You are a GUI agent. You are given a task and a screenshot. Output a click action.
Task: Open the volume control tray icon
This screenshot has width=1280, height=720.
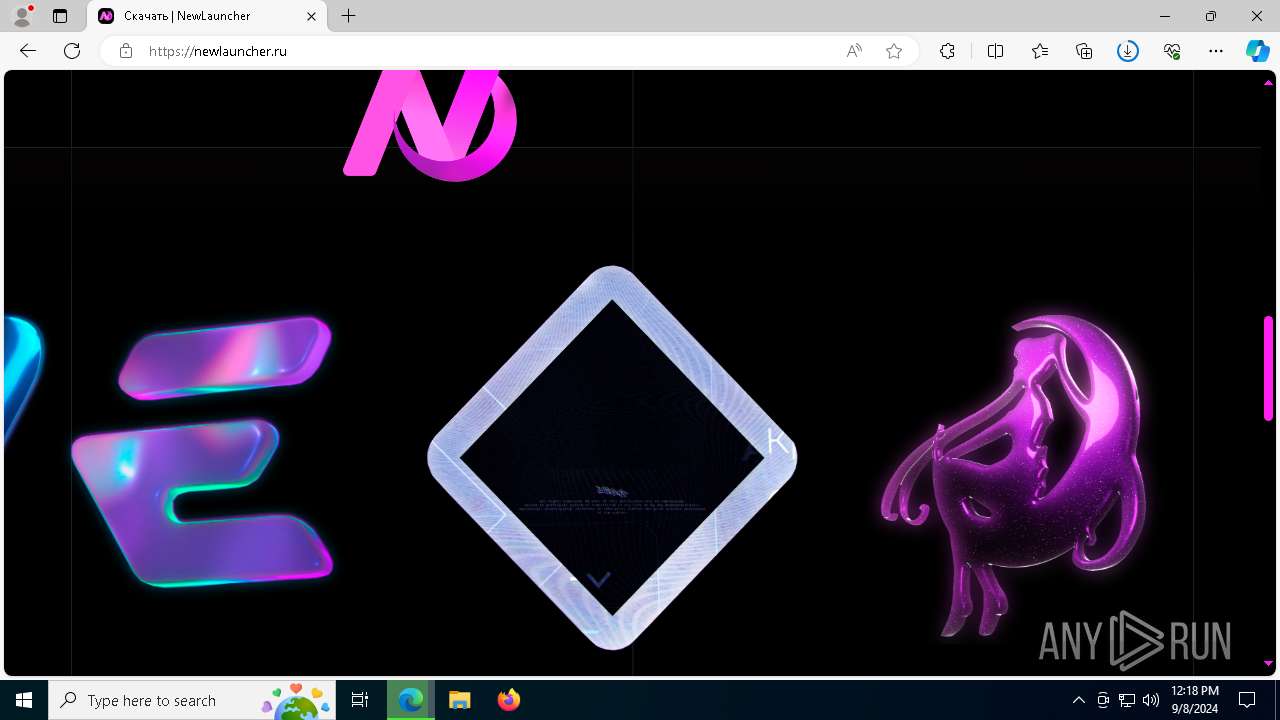point(1150,700)
